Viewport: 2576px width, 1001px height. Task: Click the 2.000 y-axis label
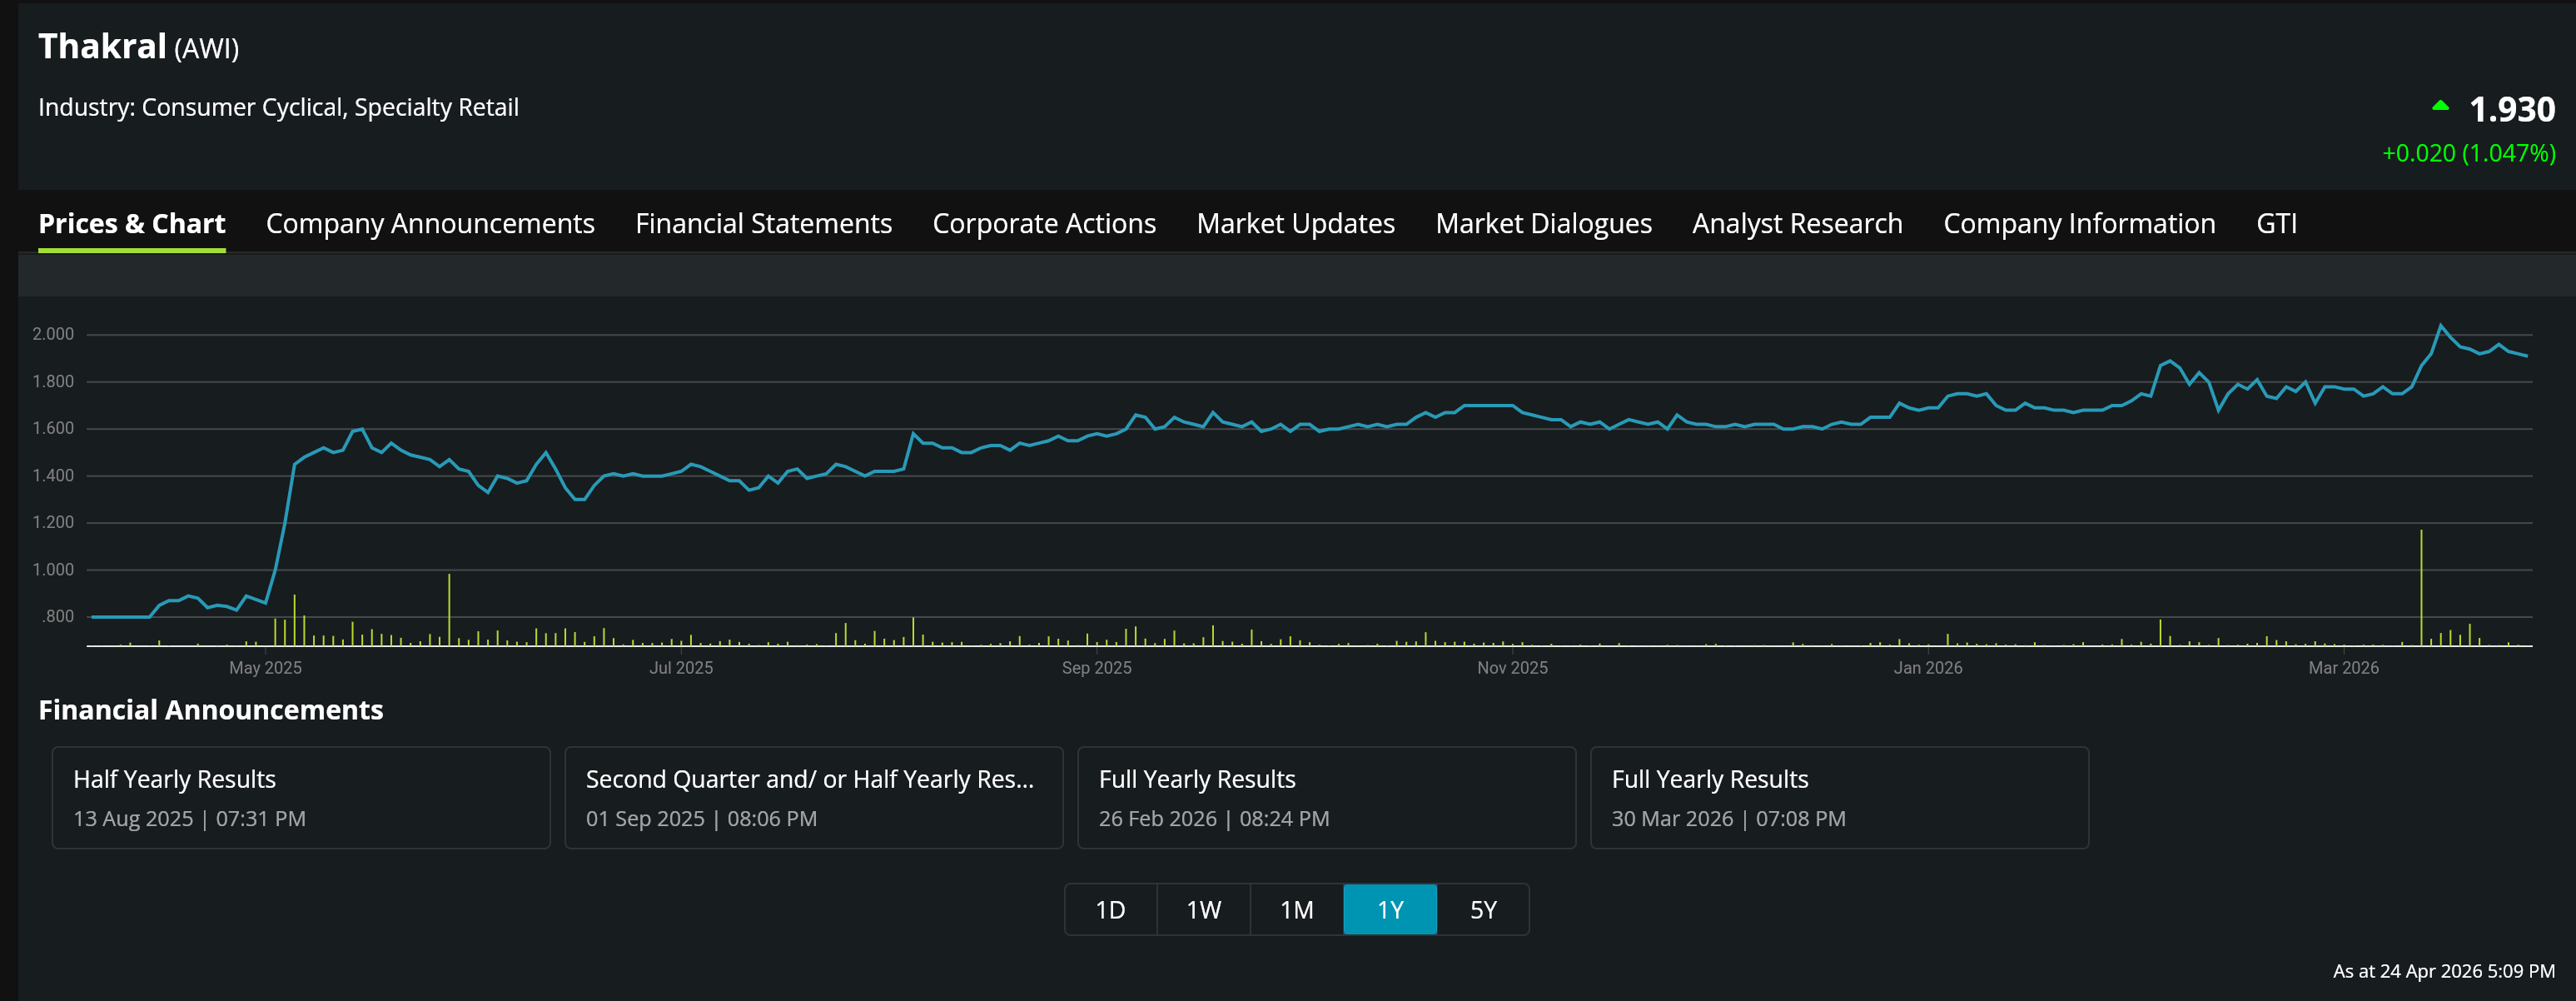click(x=53, y=334)
